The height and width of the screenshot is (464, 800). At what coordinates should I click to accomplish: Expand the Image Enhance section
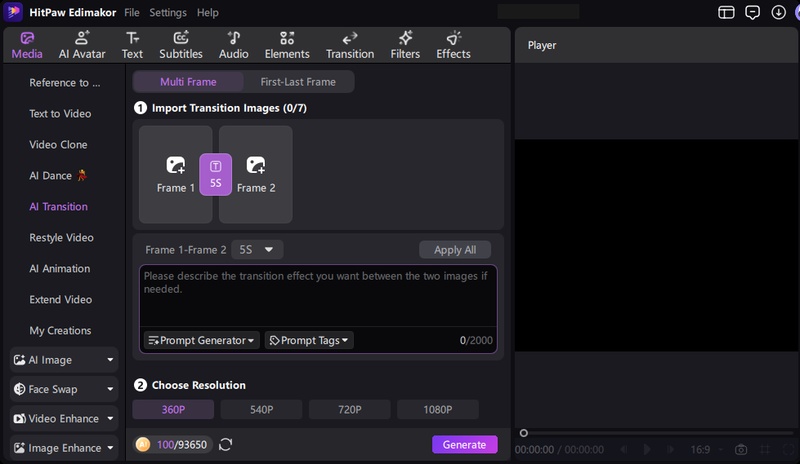tap(64, 448)
